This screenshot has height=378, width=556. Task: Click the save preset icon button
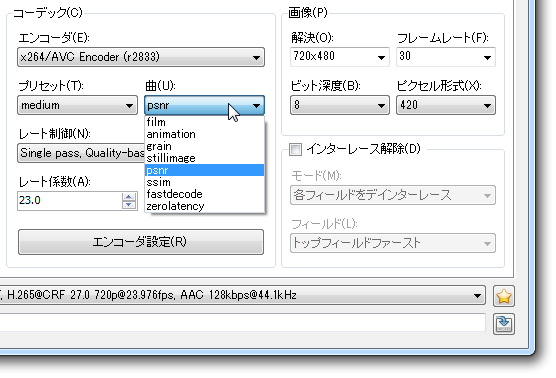[x=504, y=324]
